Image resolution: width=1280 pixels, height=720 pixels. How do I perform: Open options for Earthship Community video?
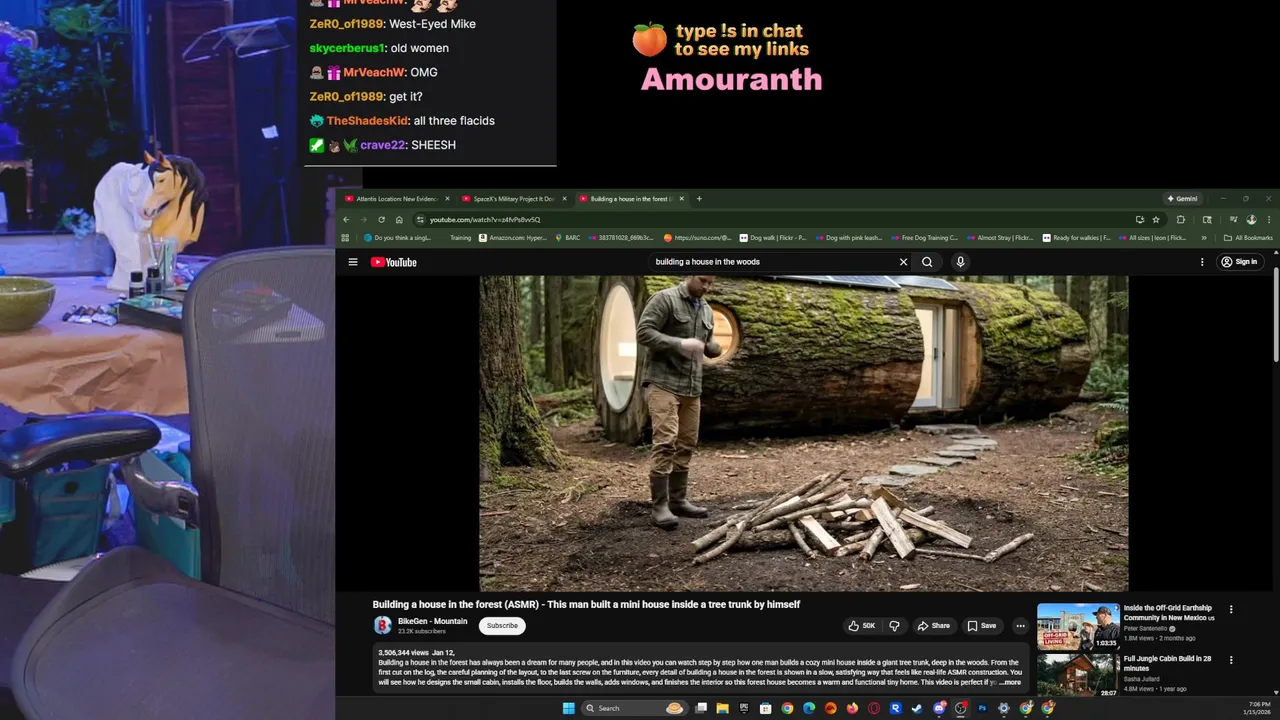tap(1231, 609)
